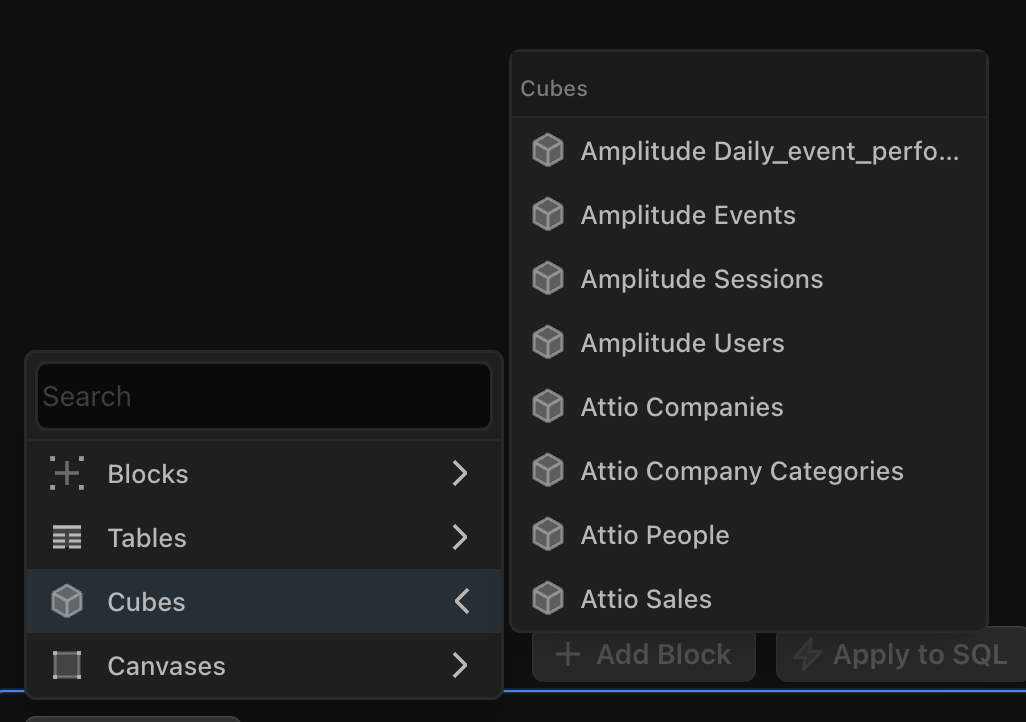Click cube icon beside Attio Sales
This screenshot has height=722, width=1026.
548,599
